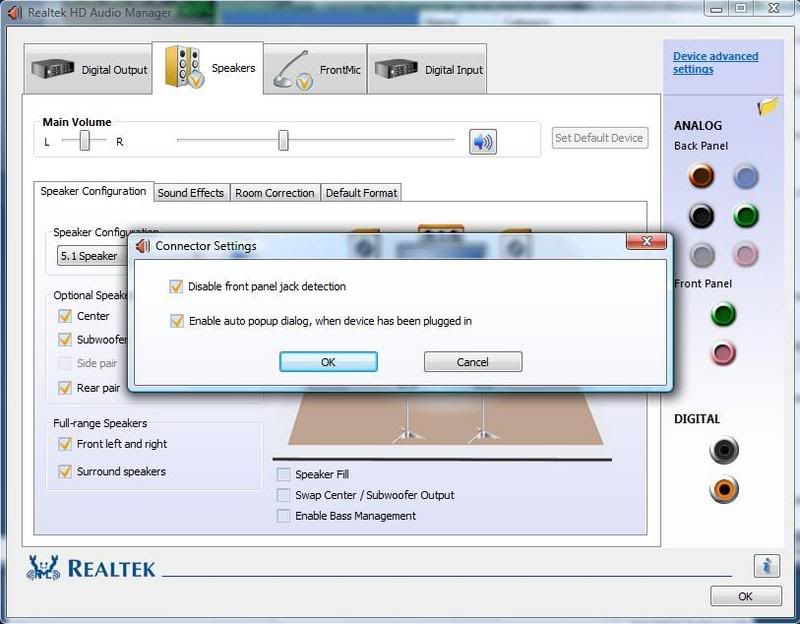Click the L/R balance slider handle
Image resolution: width=800 pixels, height=624 pixels.
(85, 140)
